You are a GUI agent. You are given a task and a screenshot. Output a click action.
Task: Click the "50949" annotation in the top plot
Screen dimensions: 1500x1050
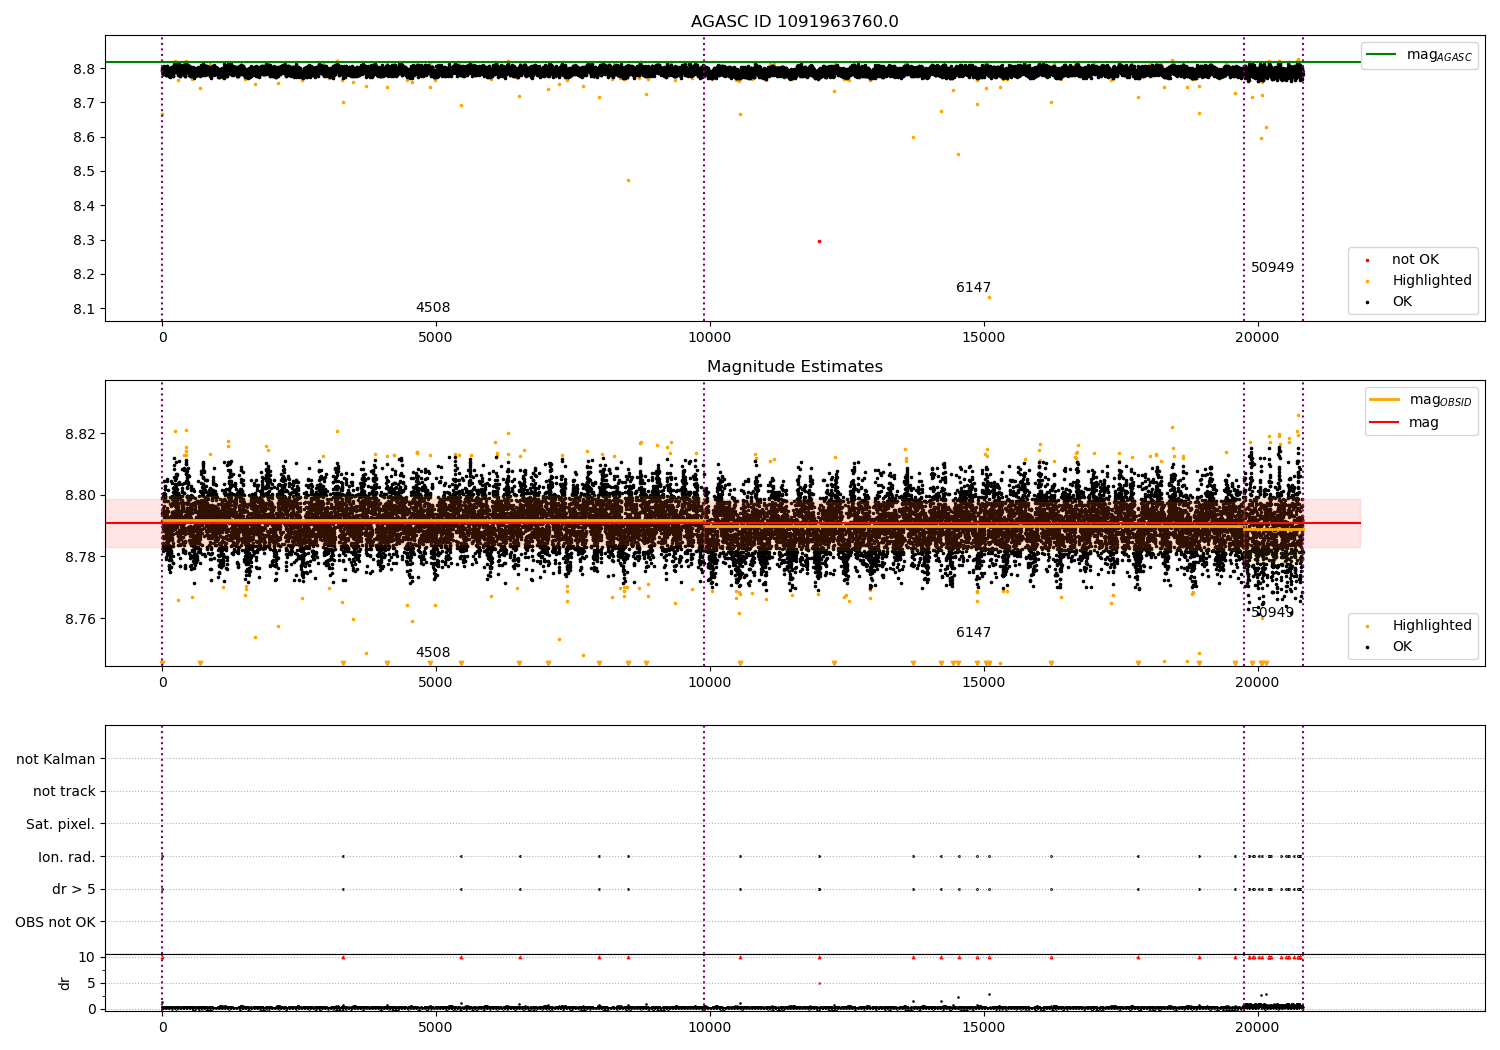[x=1272, y=268]
